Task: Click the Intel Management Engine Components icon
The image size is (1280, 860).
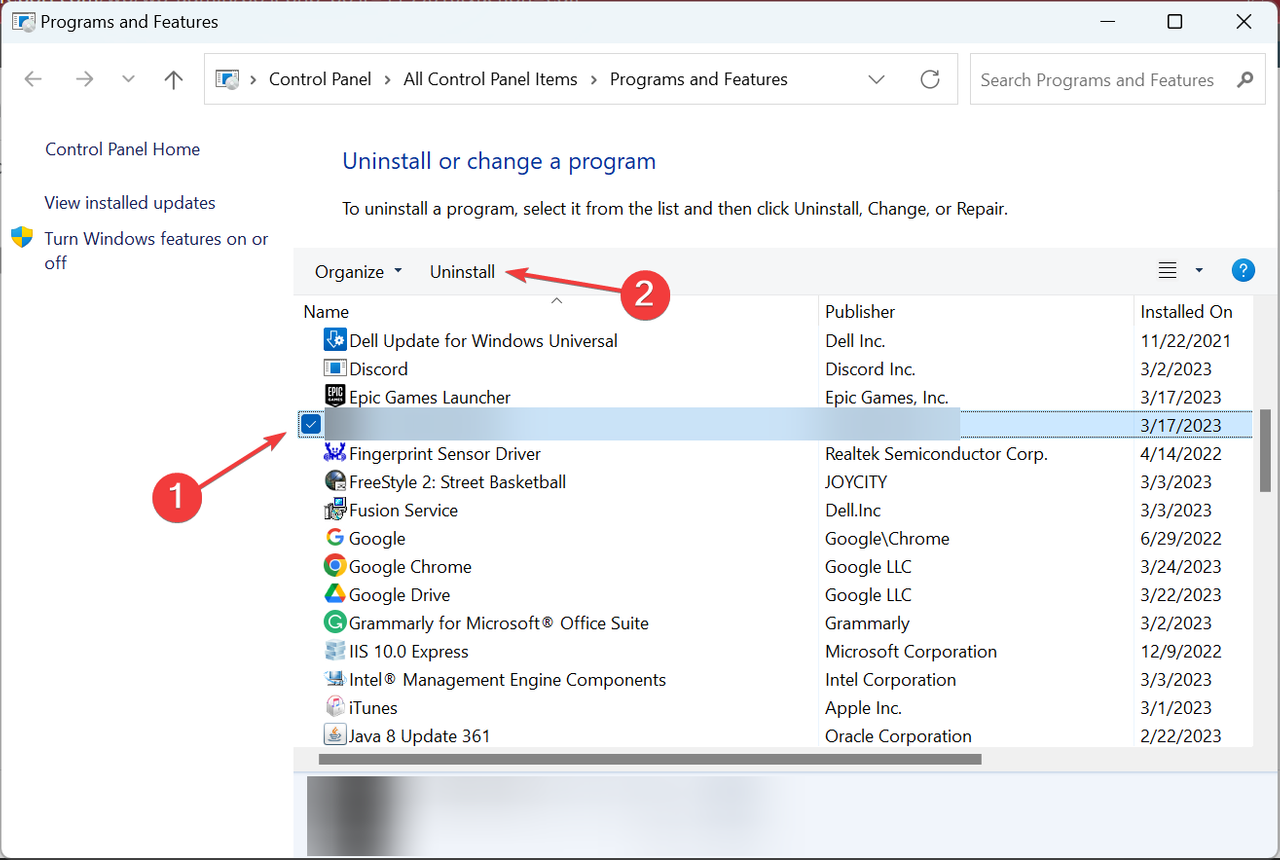Action: (x=335, y=679)
